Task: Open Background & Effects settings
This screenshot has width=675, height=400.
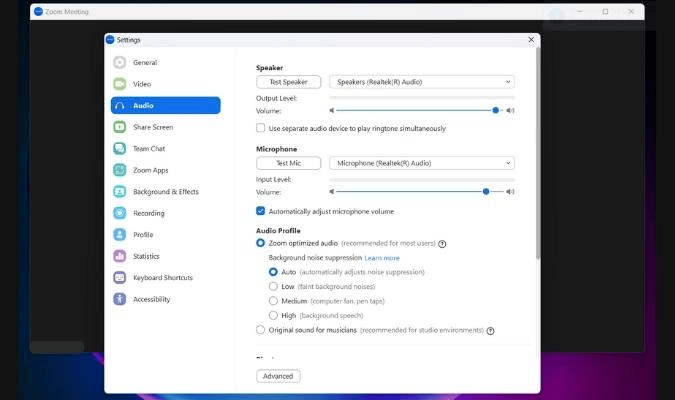Action: (x=166, y=192)
